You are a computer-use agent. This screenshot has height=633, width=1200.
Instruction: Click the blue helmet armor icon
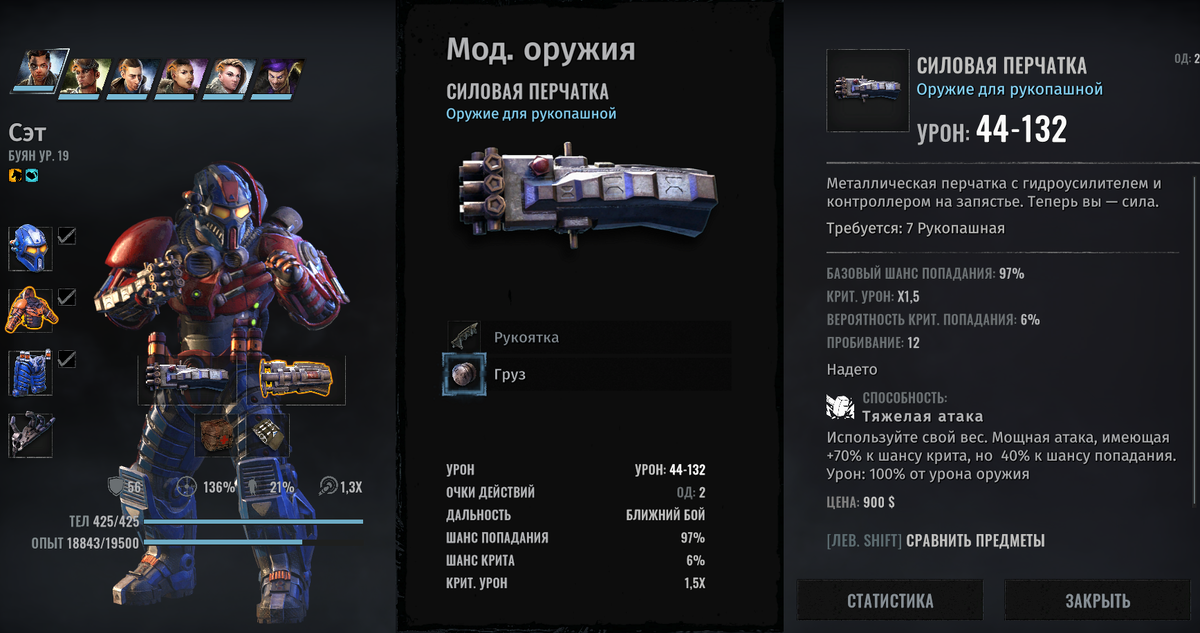(30, 247)
